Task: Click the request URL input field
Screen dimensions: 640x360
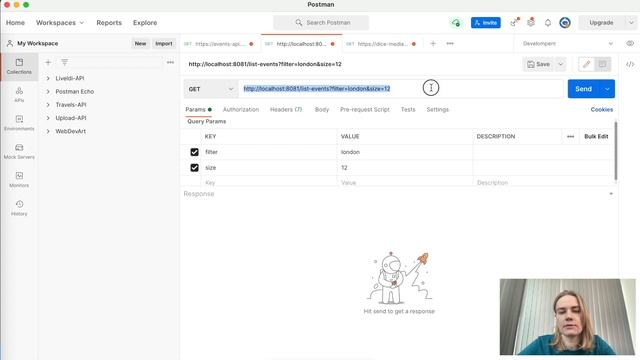Action: [401, 89]
